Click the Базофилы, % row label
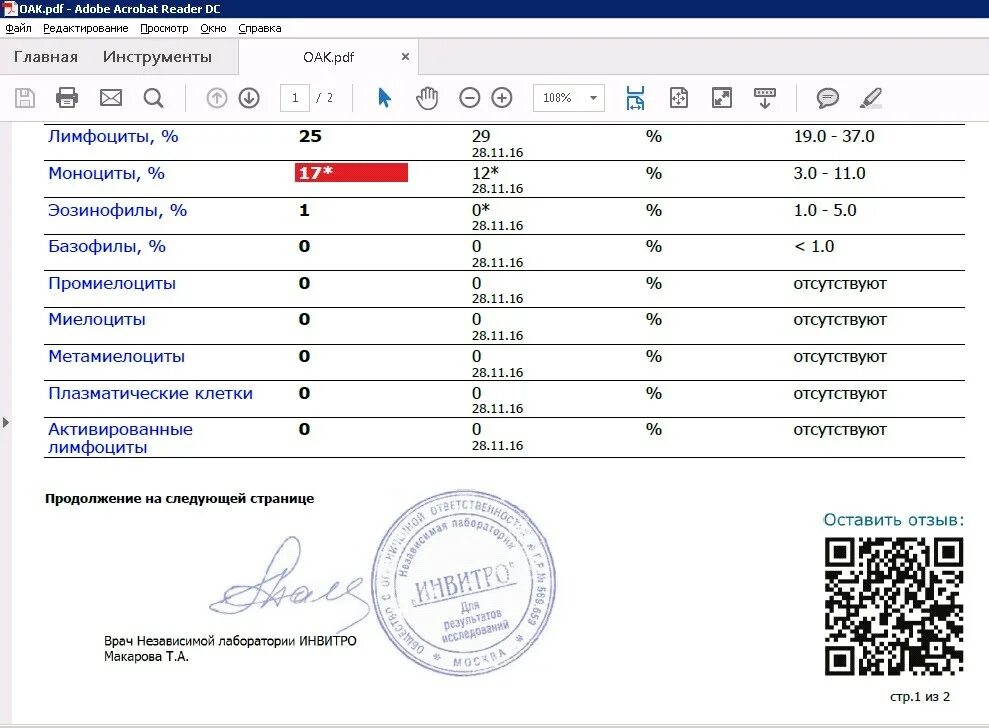 click(107, 246)
